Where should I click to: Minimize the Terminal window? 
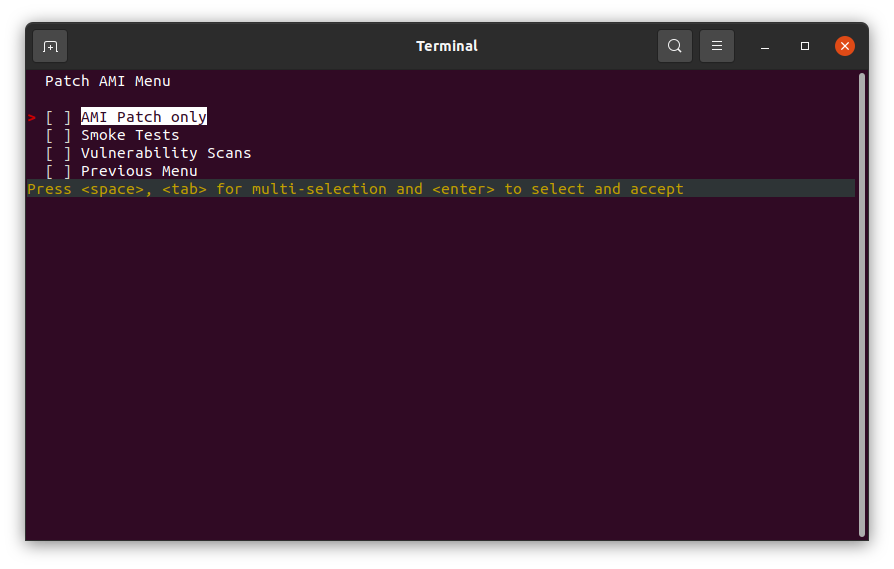765,46
